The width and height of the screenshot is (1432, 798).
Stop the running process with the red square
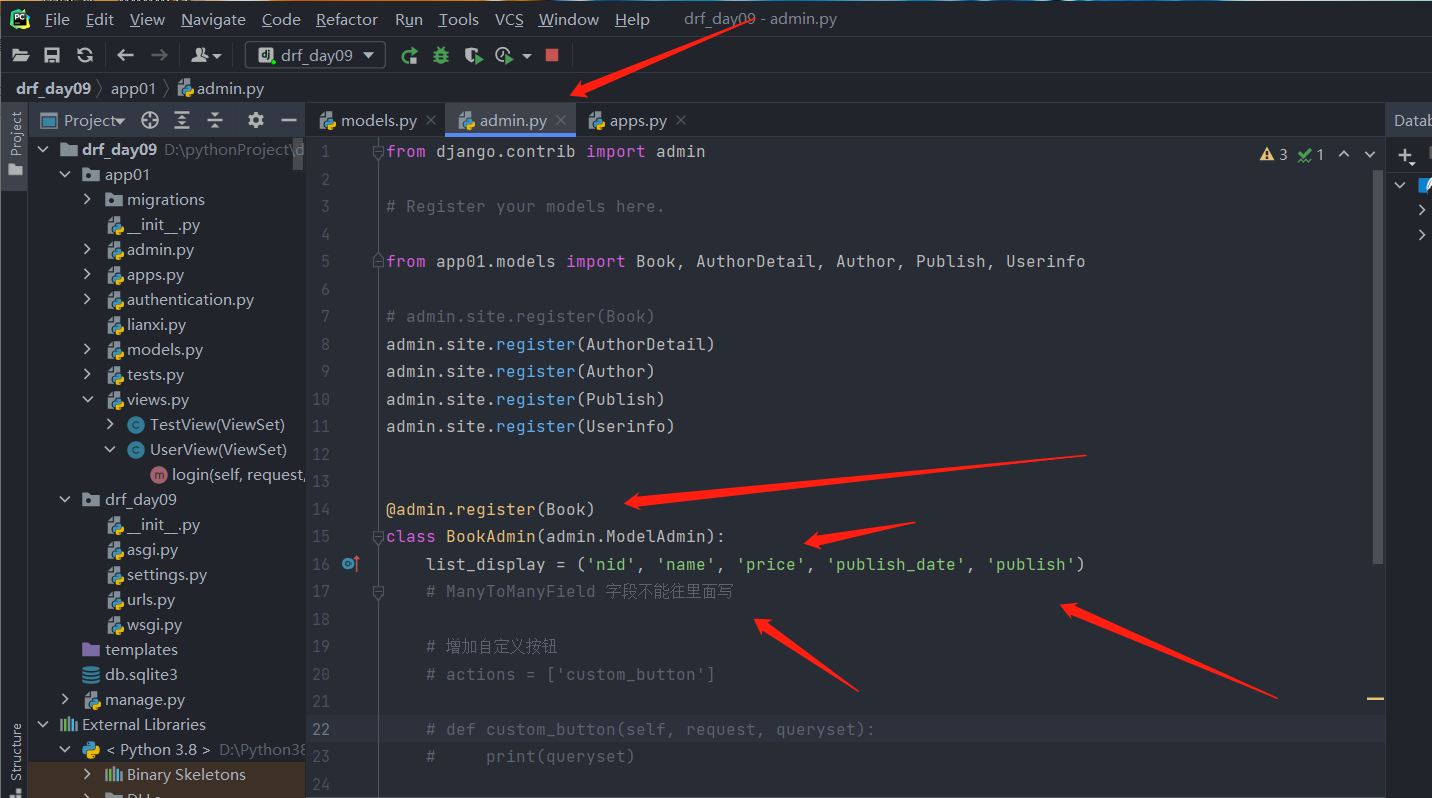pyautogui.click(x=552, y=56)
